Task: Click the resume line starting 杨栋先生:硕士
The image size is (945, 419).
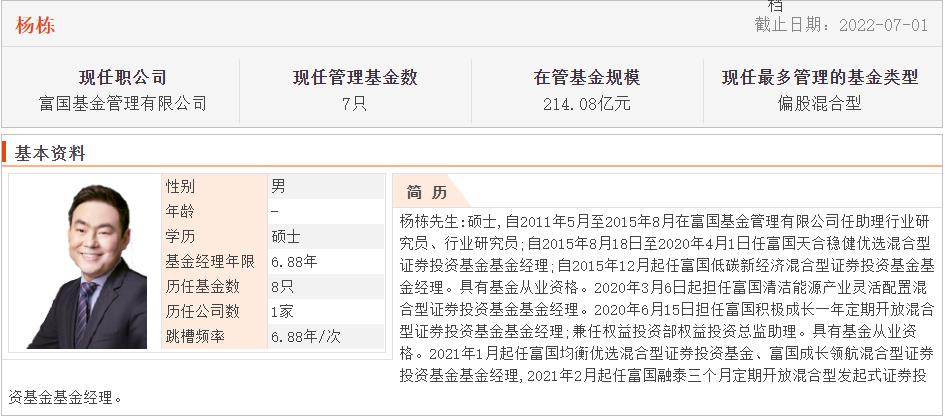Action: coord(665,222)
